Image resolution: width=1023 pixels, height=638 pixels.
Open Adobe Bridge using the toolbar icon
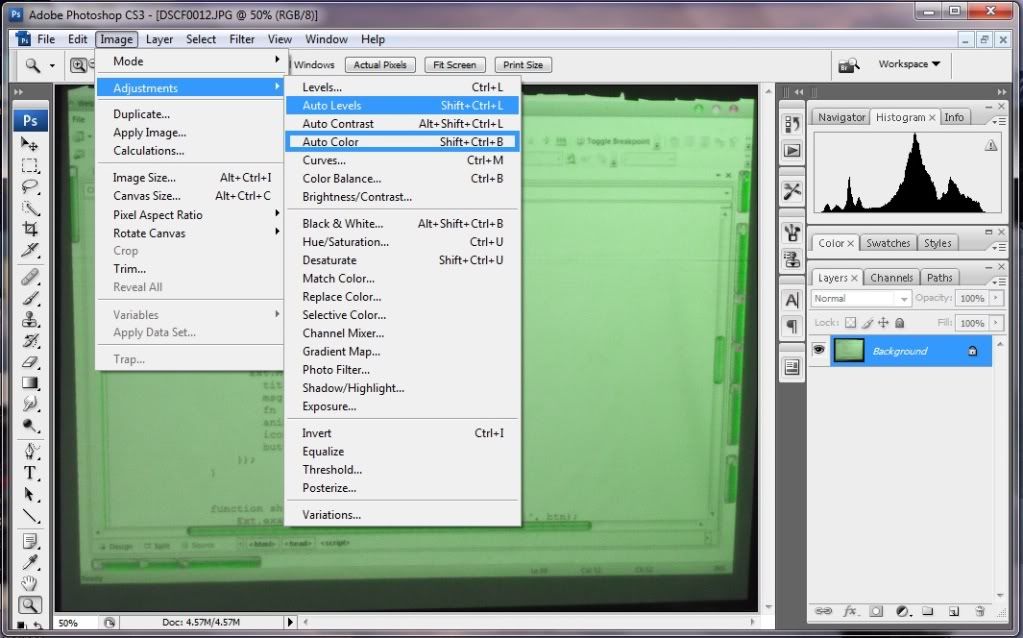(x=848, y=65)
